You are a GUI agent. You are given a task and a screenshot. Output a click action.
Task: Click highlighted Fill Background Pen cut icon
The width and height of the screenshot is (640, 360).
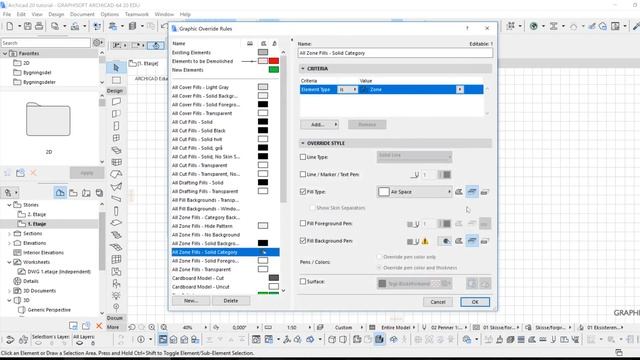(472, 241)
